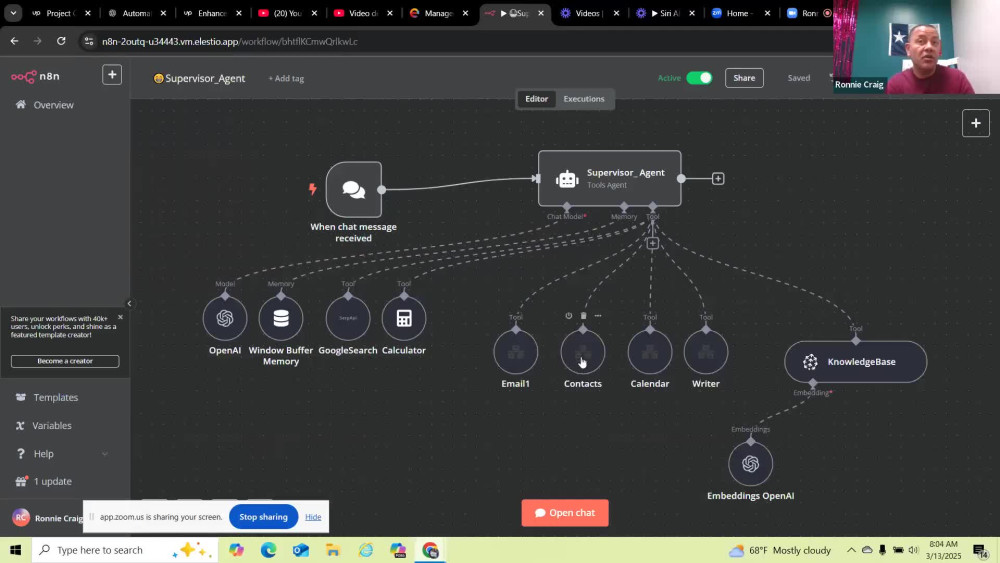Click the Windows taskbar search box
1000x563 pixels.
pyautogui.click(x=124, y=550)
